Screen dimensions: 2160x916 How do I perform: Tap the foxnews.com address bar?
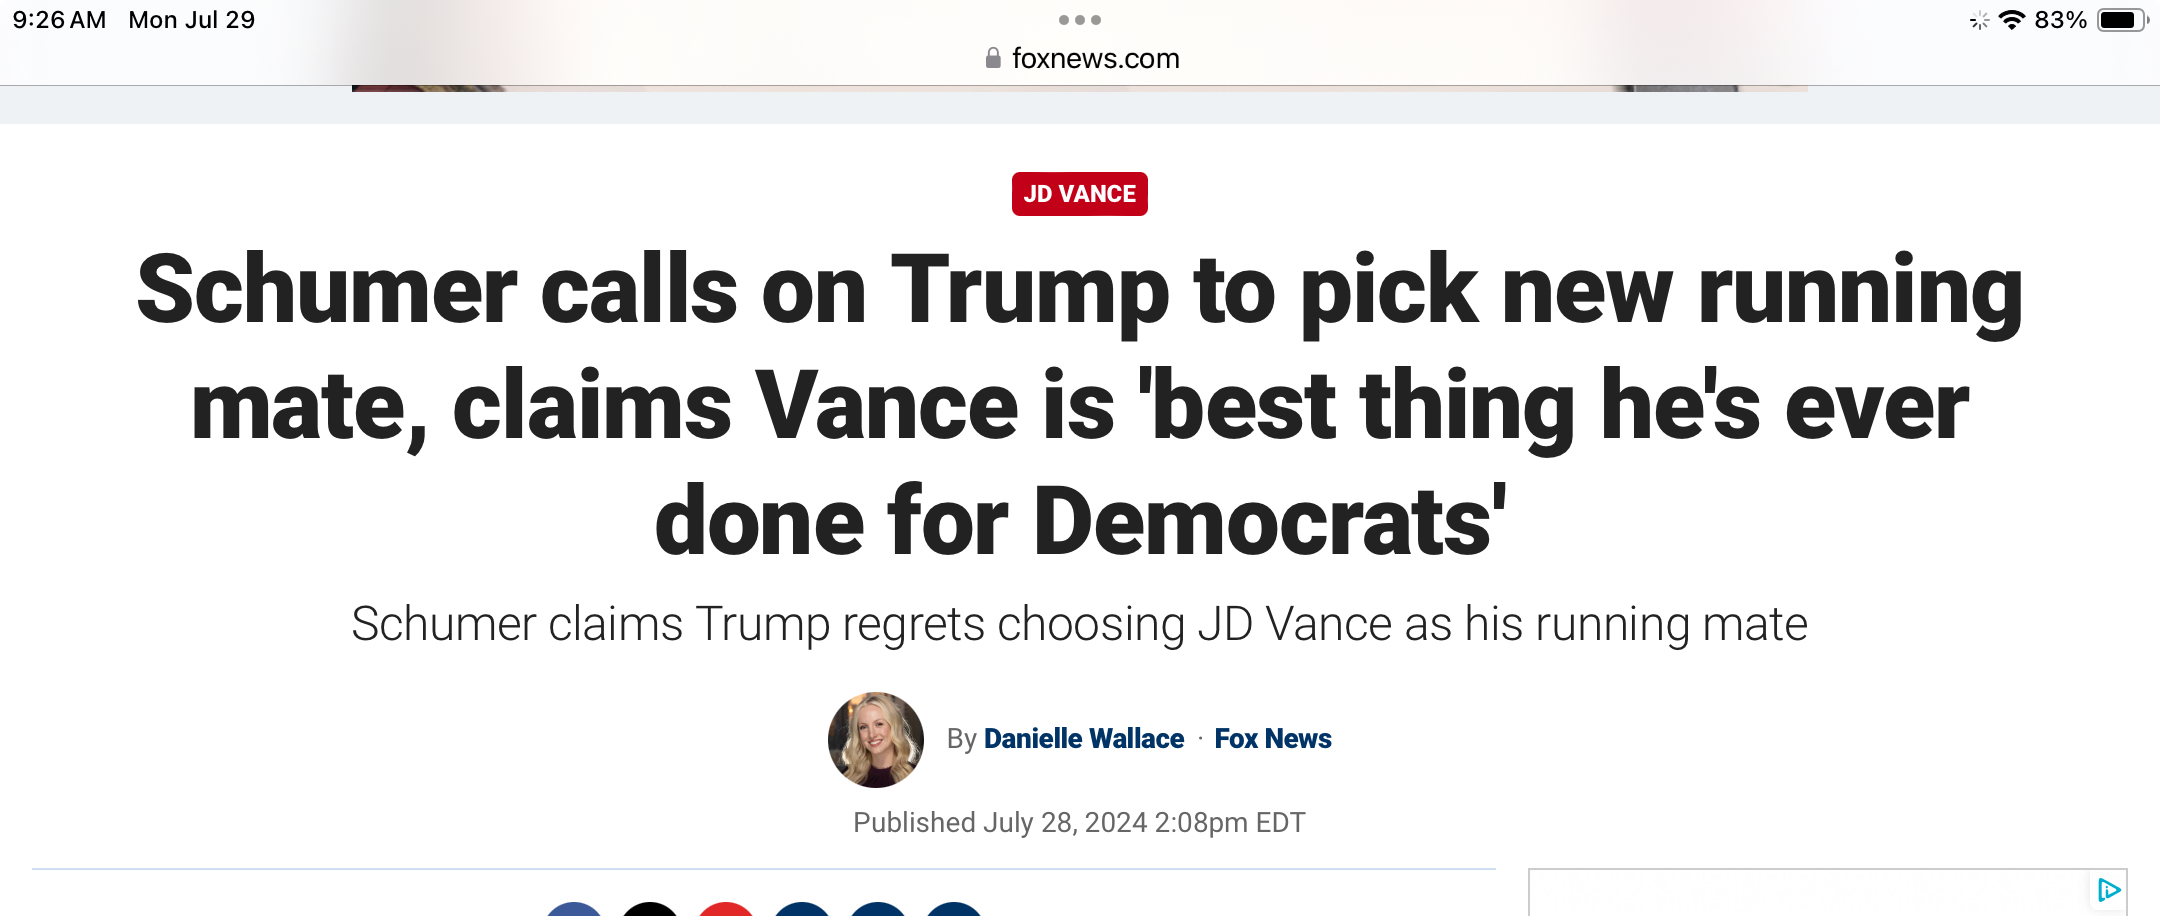tap(1082, 58)
